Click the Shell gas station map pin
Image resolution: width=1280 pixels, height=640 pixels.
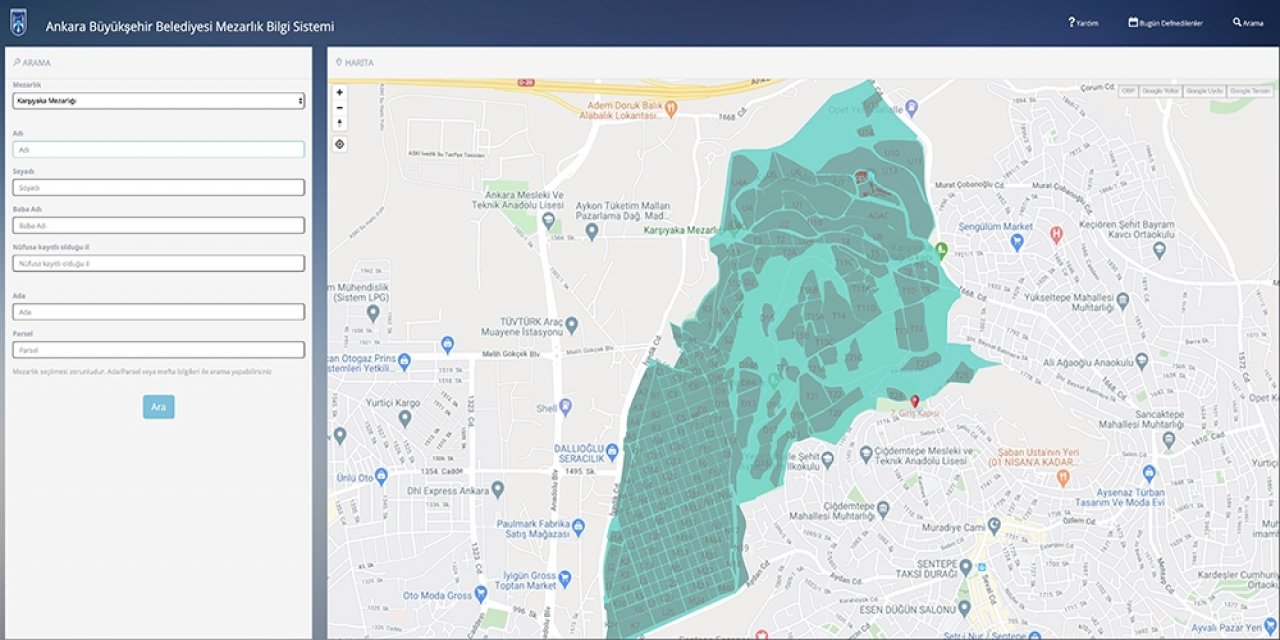[x=565, y=407]
